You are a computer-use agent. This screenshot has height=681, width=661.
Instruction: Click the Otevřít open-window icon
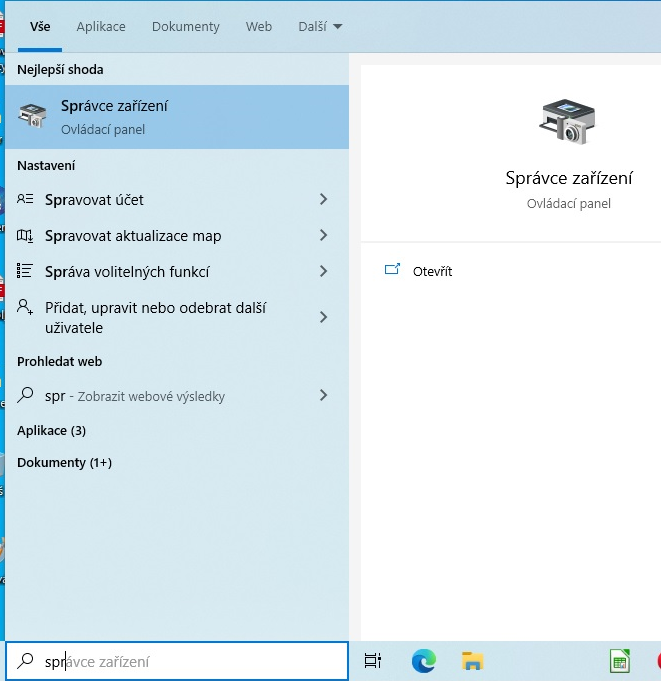pyautogui.click(x=392, y=270)
